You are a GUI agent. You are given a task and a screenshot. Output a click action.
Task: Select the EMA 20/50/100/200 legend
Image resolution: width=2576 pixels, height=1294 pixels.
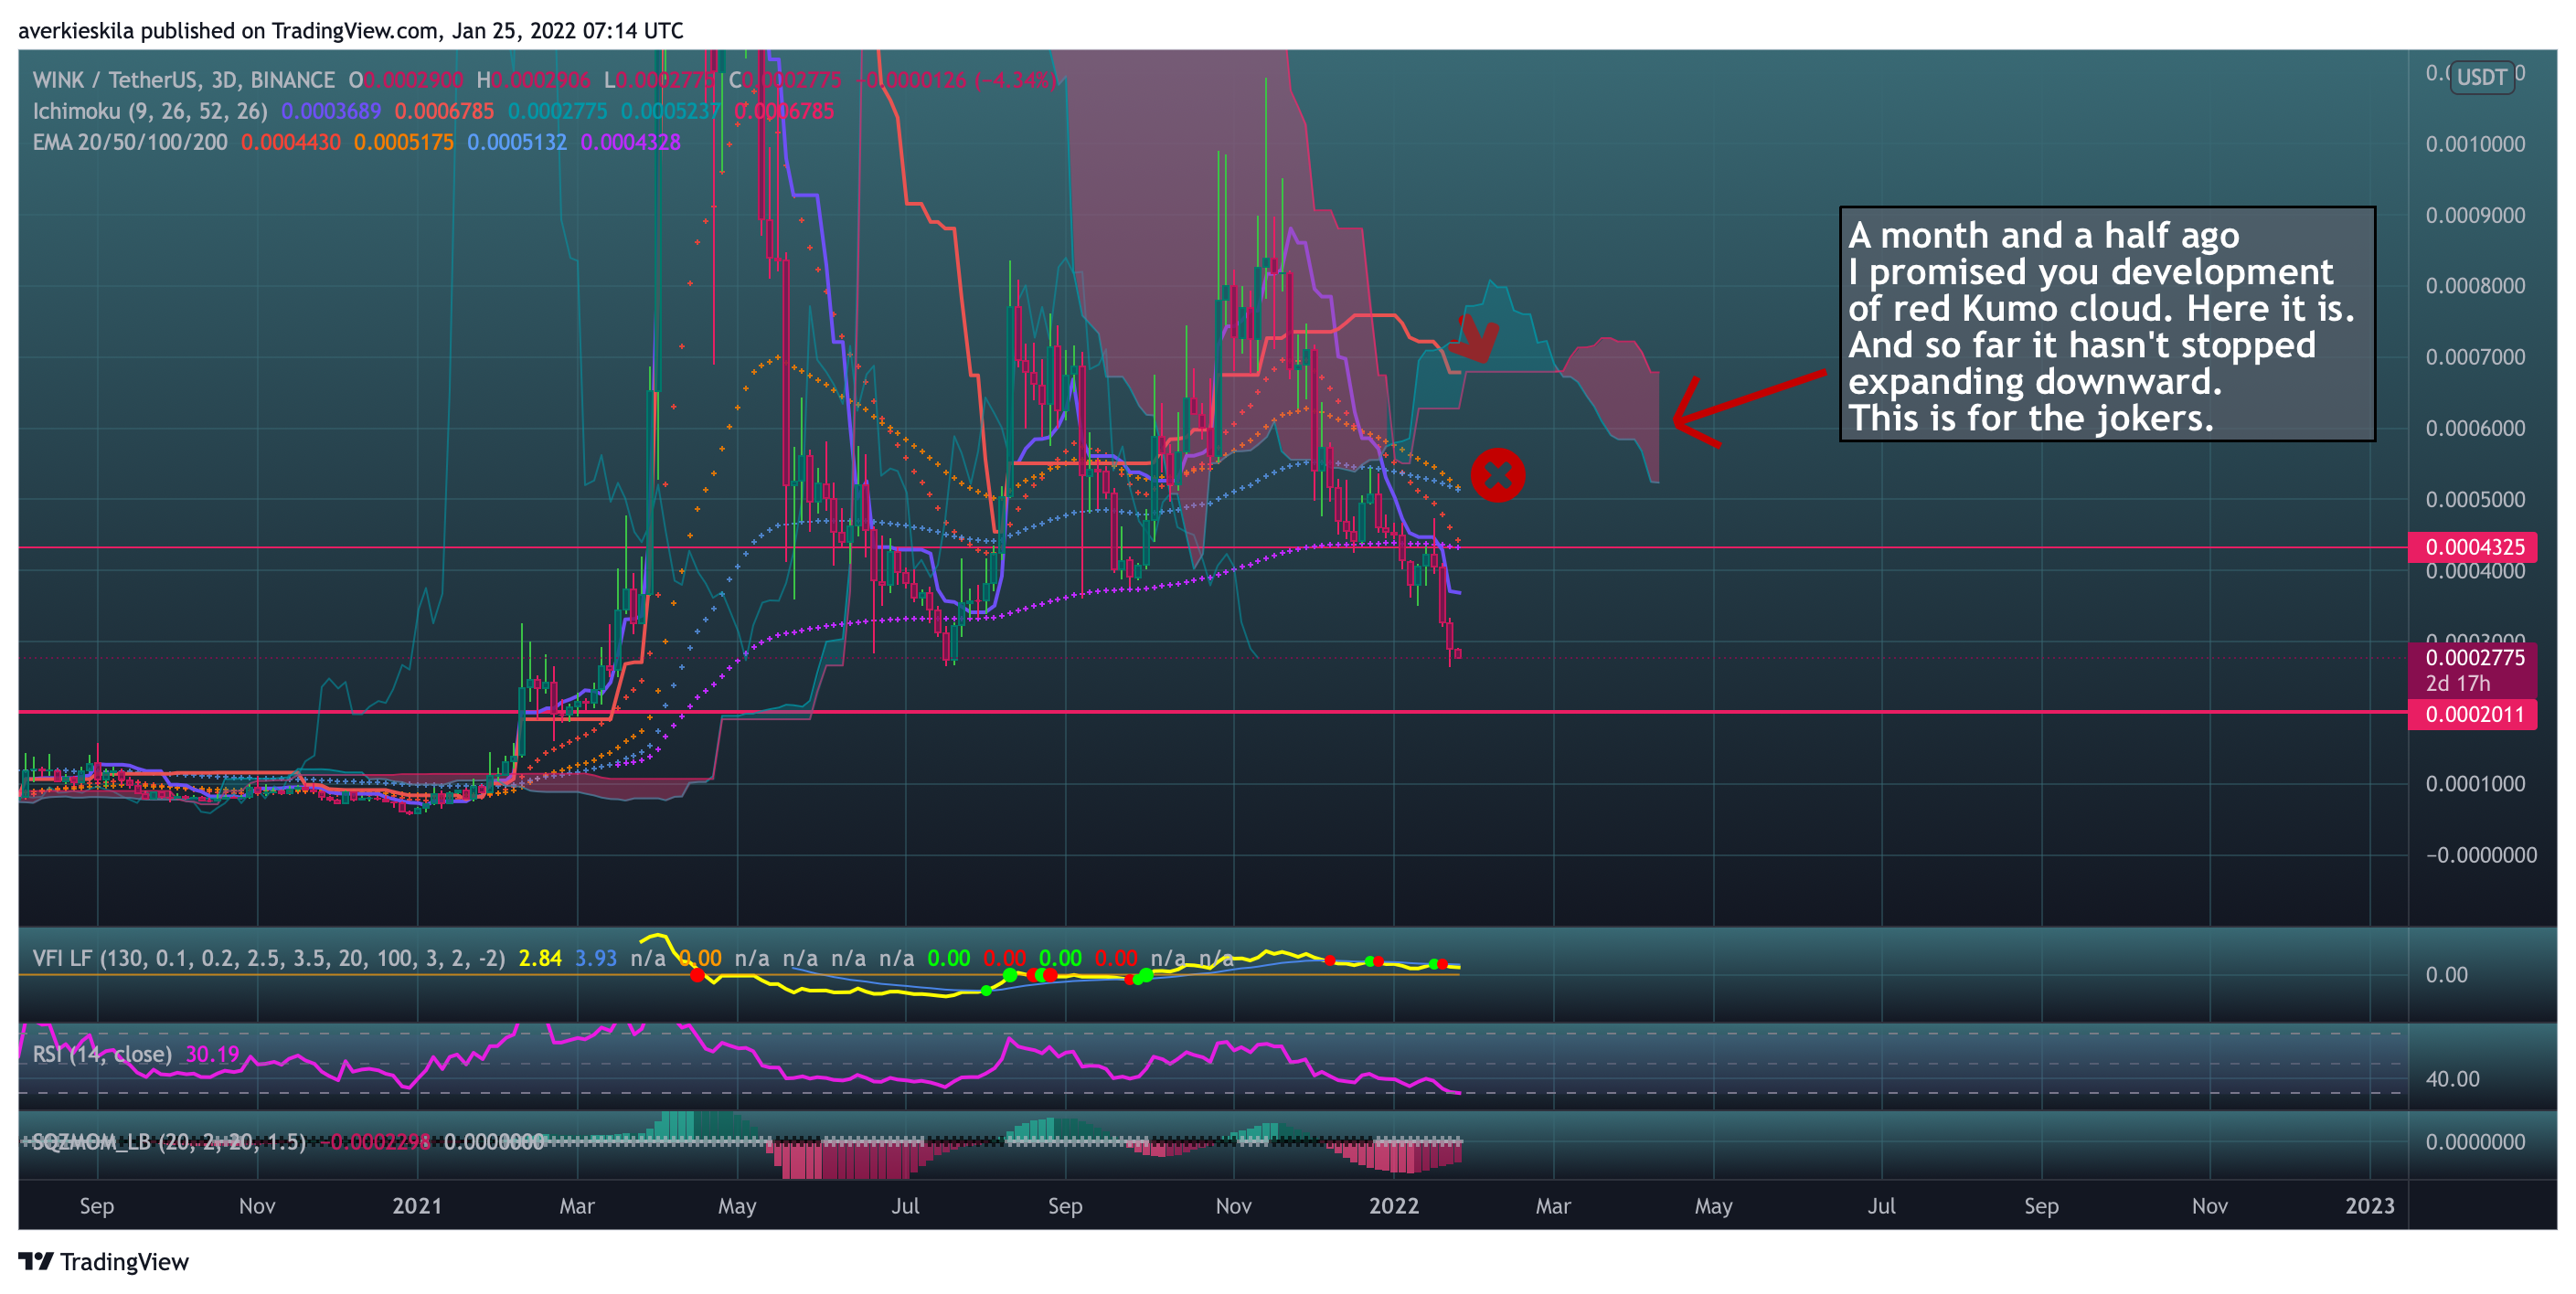pos(130,142)
